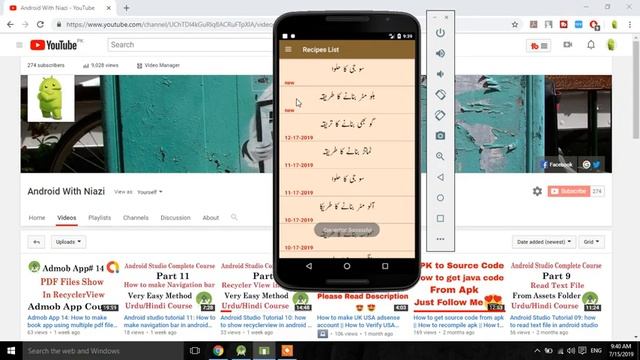The width and height of the screenshot is (640, 360).
Task: Open Video Manager link
Action: [158, 65]
